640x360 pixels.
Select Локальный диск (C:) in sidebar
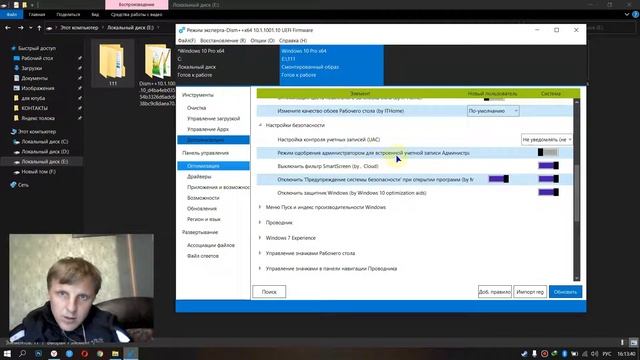(x=44, y=142)
